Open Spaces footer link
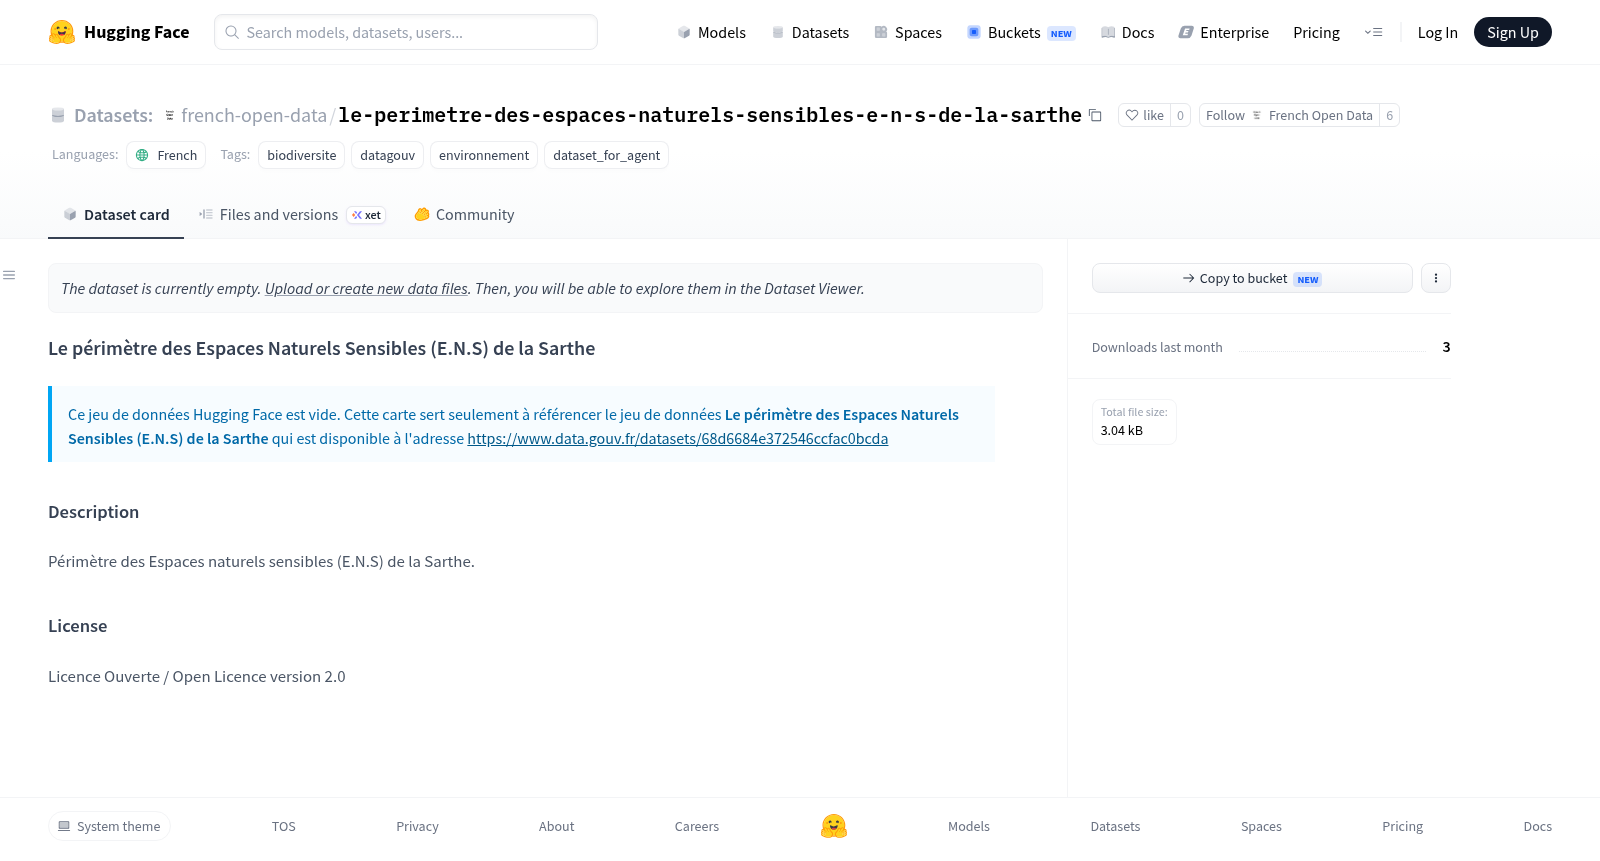The width and height of the screenshot is (1600, 861). tap(1261, 826)
